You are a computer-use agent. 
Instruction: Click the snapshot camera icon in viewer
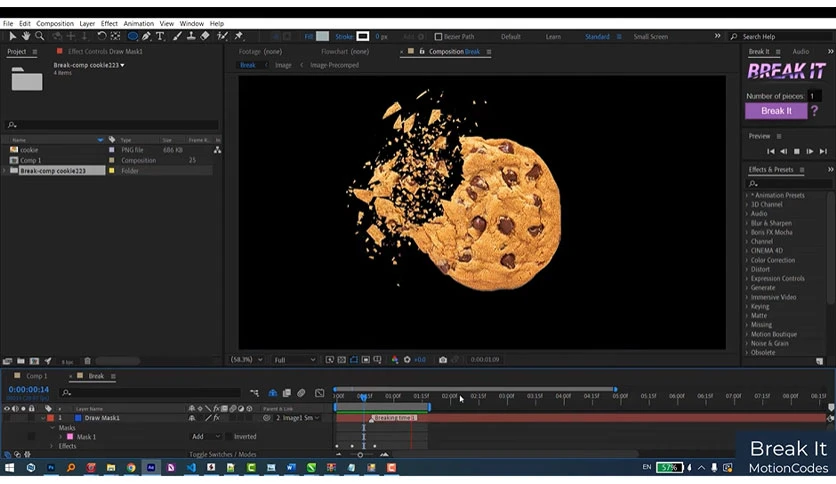click(443, 360)
